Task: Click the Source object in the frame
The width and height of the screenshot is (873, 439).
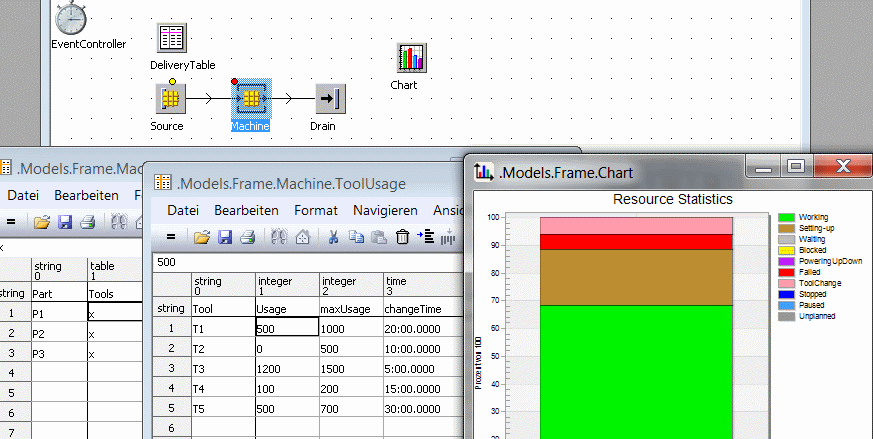Action: tap(171, 99)
